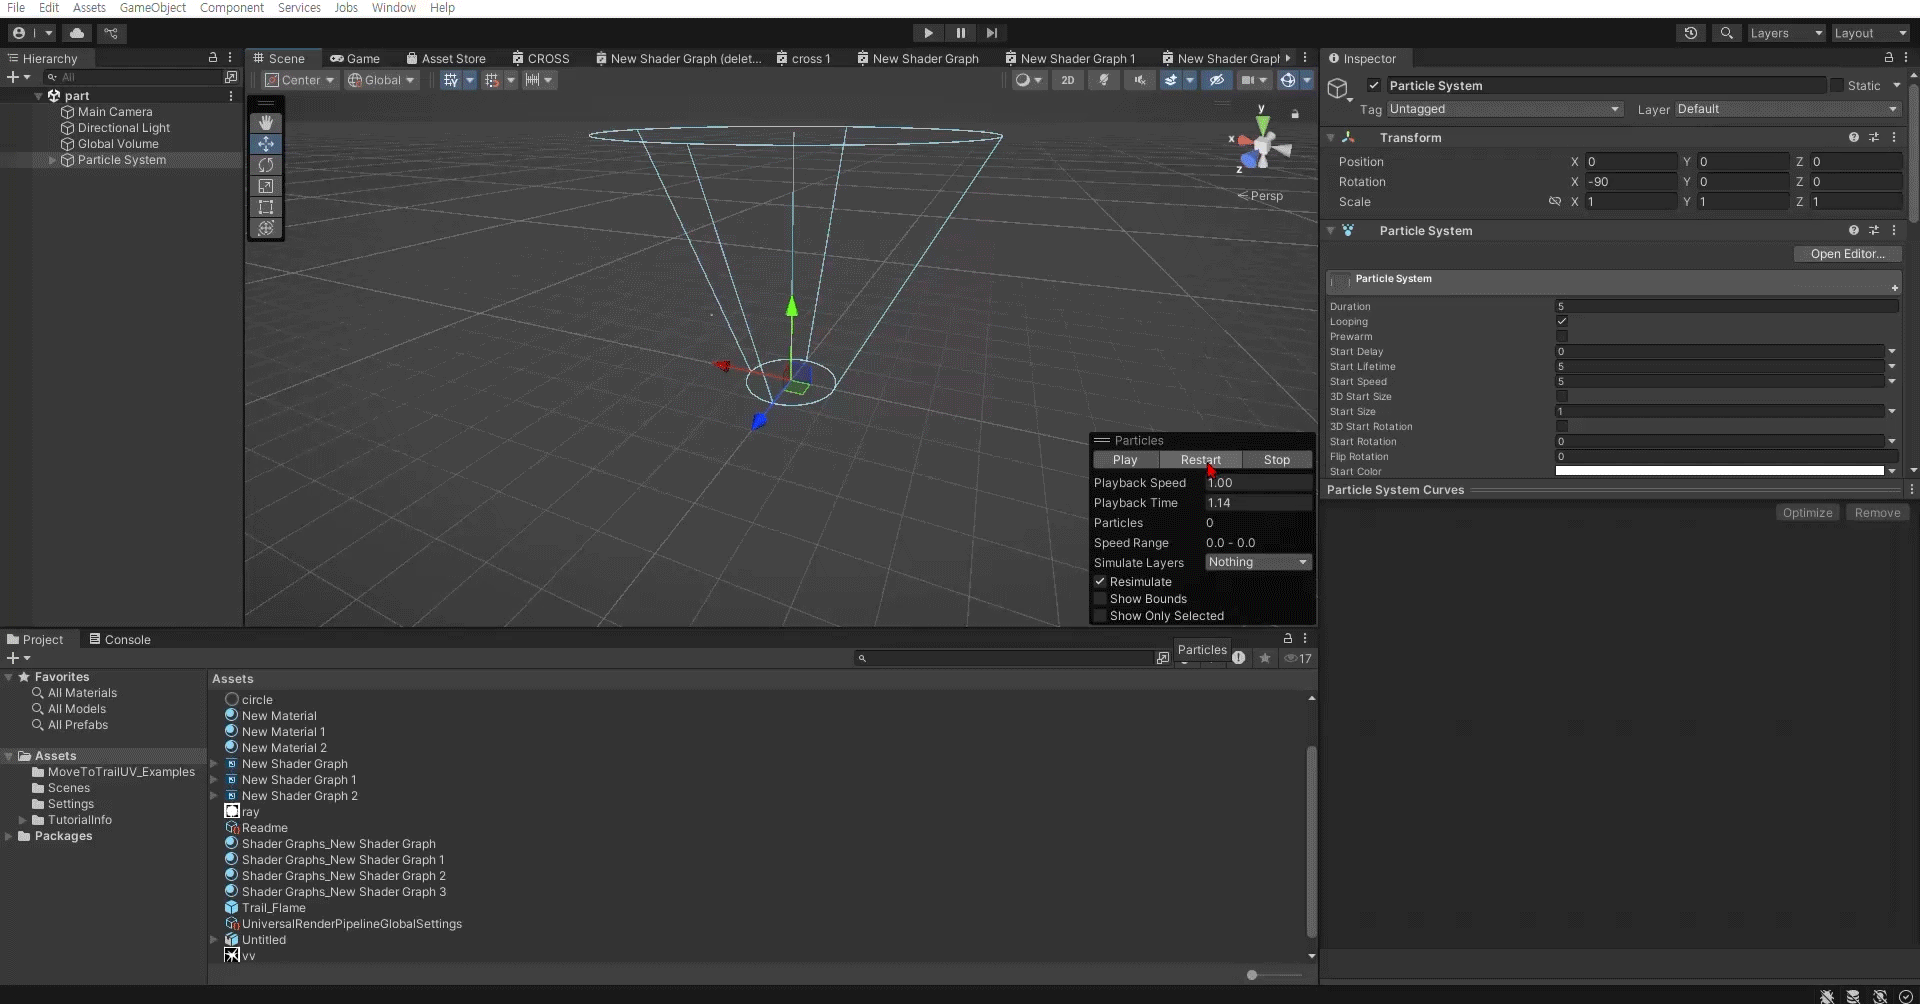The image size is (1920, 1004).
Task: Toggle 2D view mode
Action: click(x=1068, y=80)
